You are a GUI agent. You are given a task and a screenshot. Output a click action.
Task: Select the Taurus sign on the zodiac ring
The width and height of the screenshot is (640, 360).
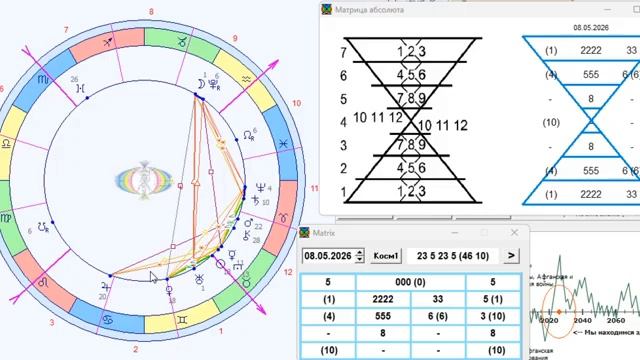click(x=246, y=282)
